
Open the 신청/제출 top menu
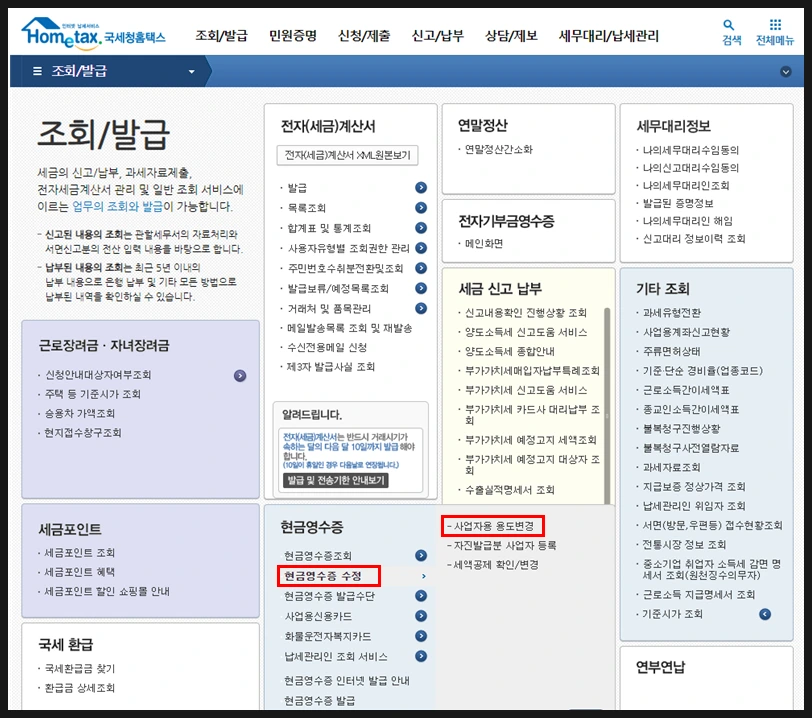(x=364, y=36)
